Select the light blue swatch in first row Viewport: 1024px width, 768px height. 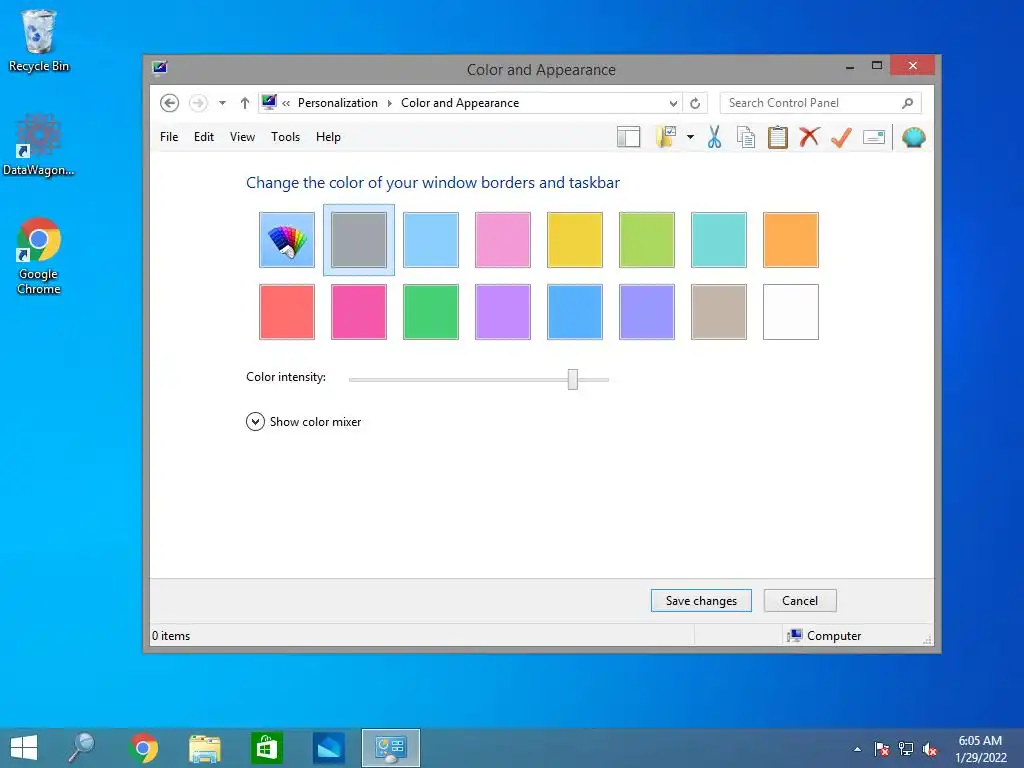431,240
